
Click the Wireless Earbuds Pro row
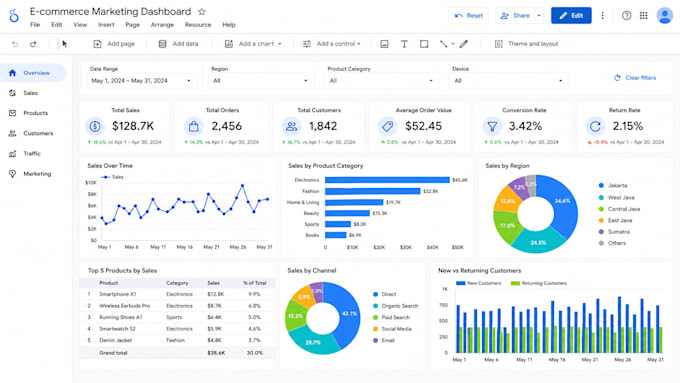[x=177, y=306]
